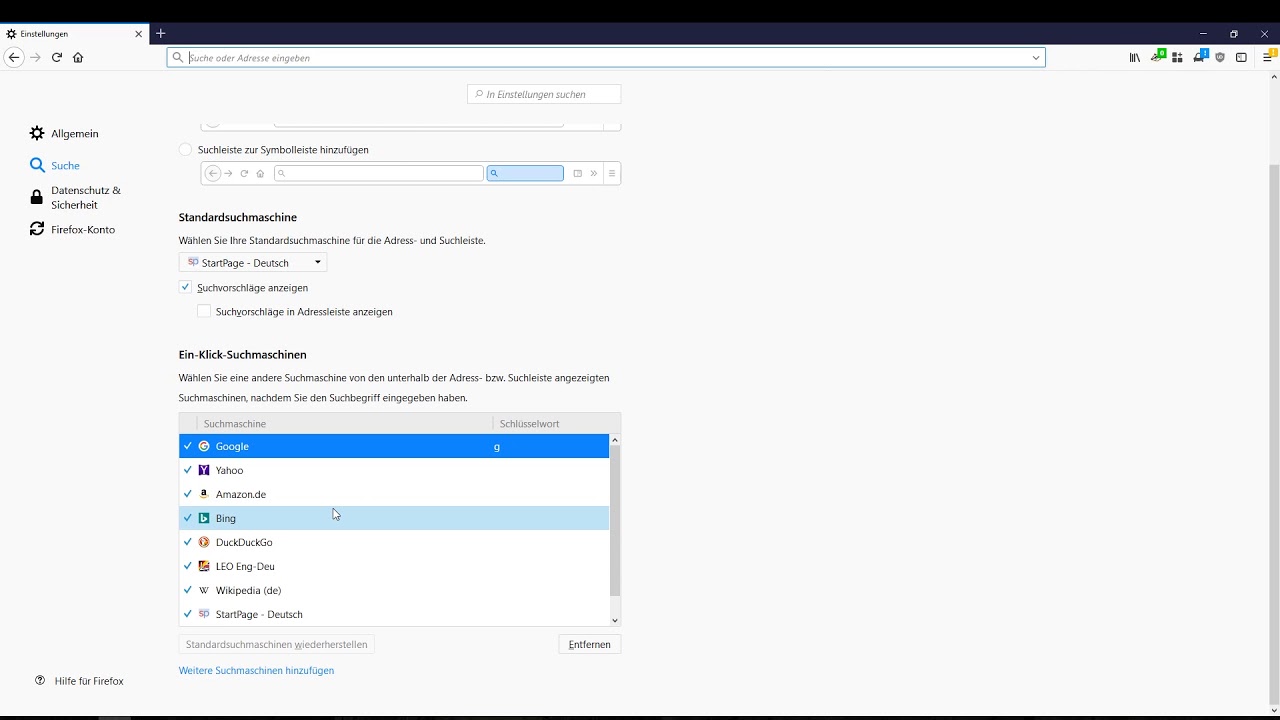This screenshot has width=1280, height=720.
Task: Reload the current page
Action: coord(57,58)
